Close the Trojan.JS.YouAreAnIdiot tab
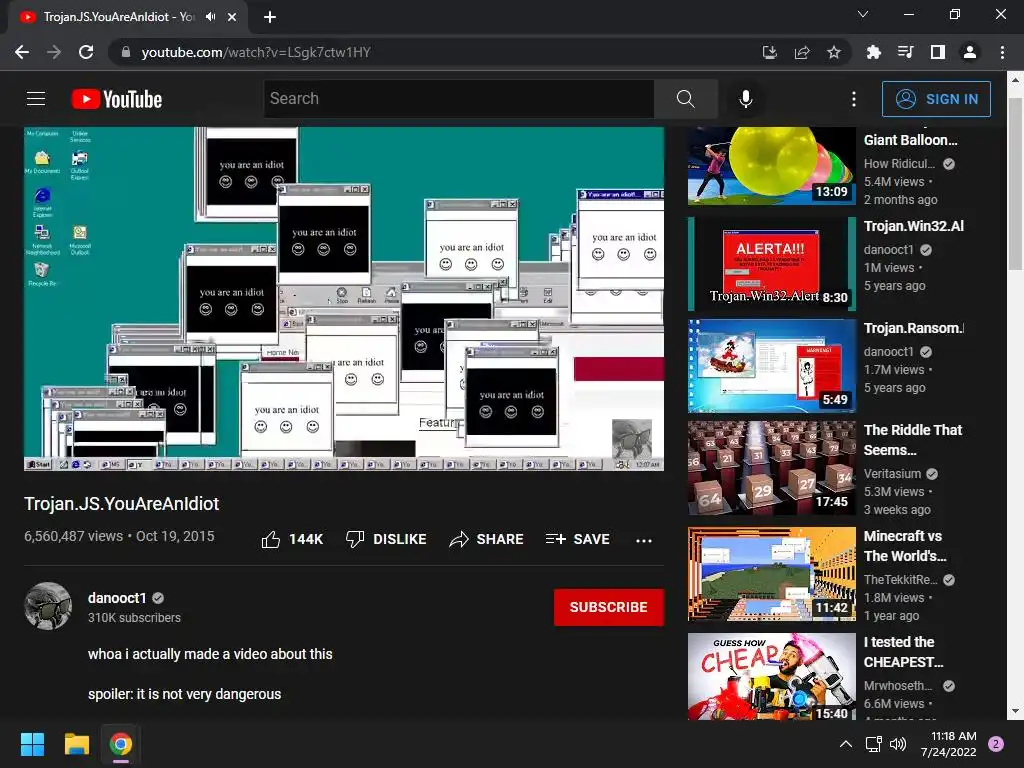Image resolution: width=1024 pixels, height=768 pixels. (232, 17)
